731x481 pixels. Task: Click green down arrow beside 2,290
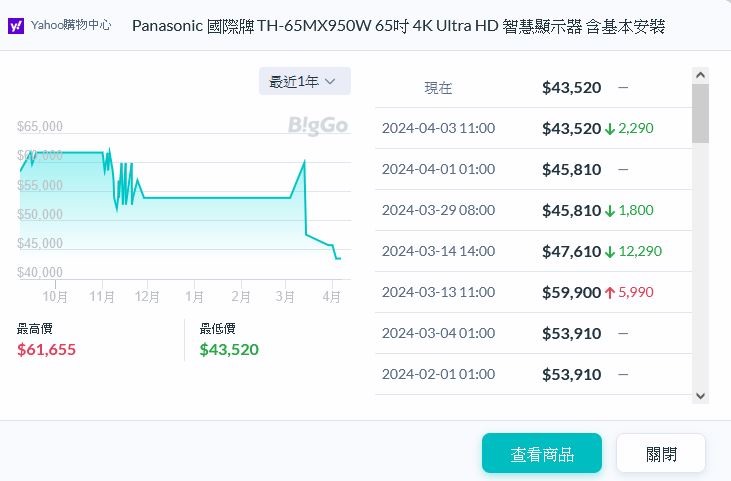610,128
